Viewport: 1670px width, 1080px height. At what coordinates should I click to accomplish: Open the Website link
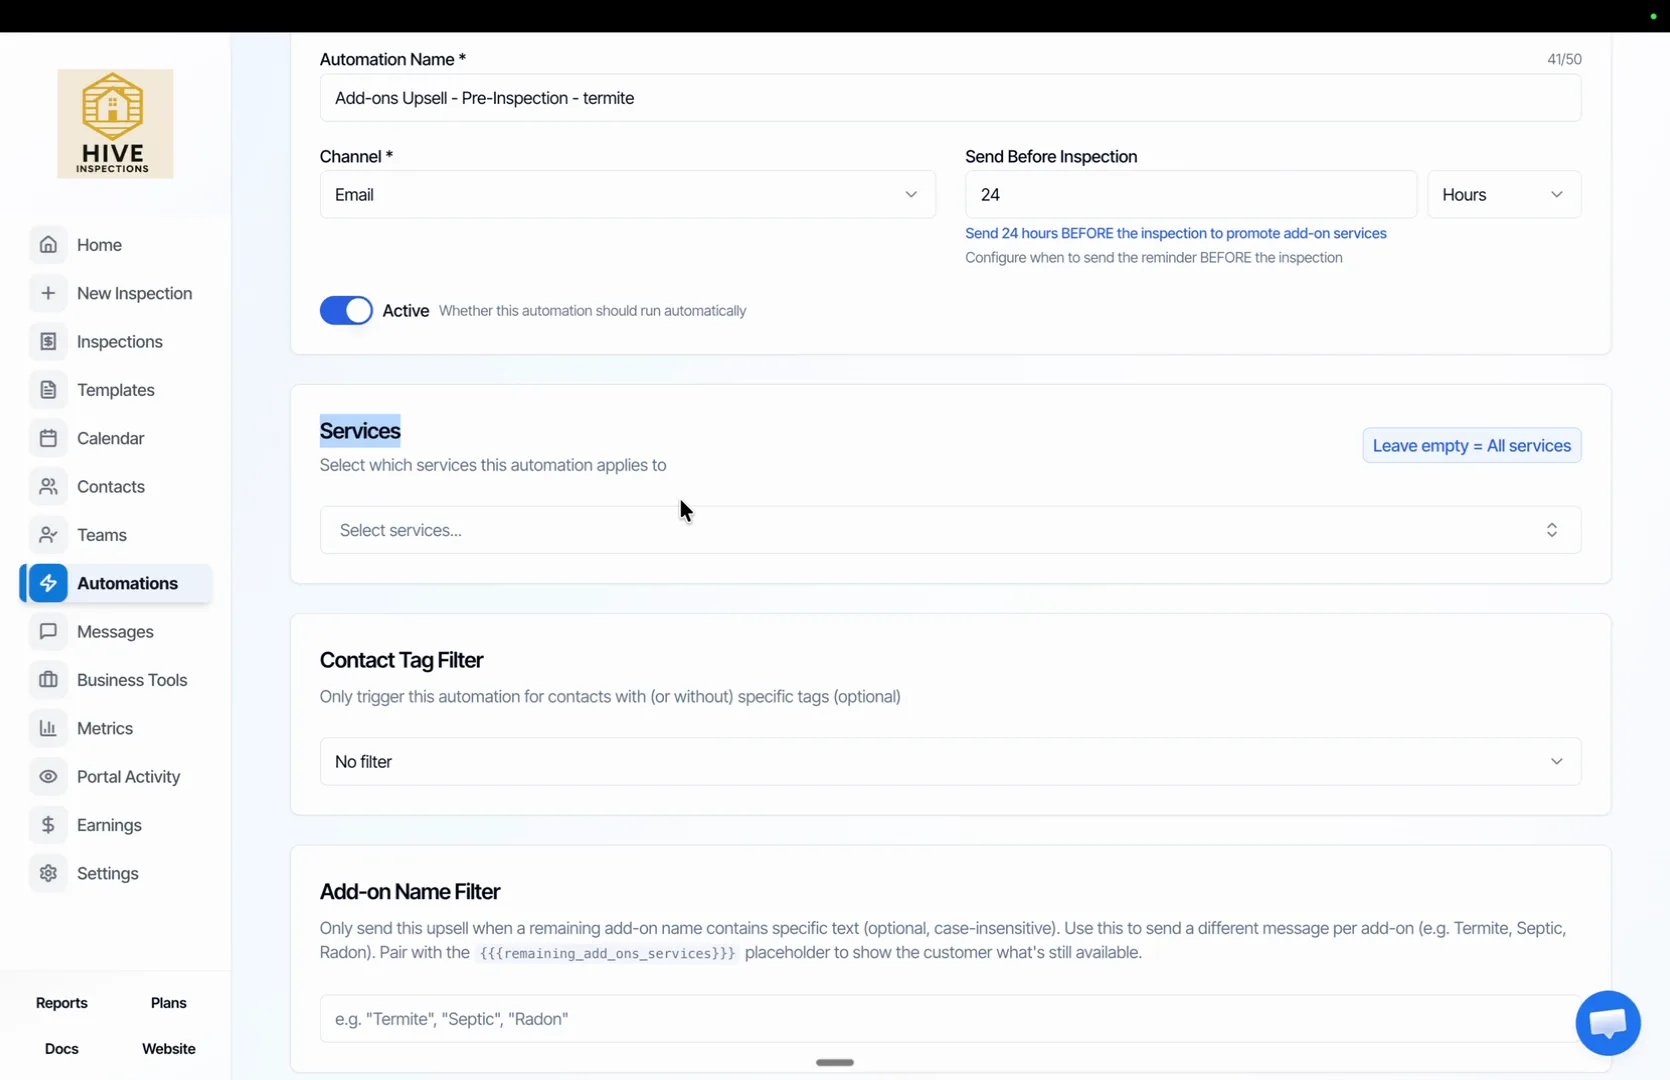pyautogui.click(x=169, y=1049)
